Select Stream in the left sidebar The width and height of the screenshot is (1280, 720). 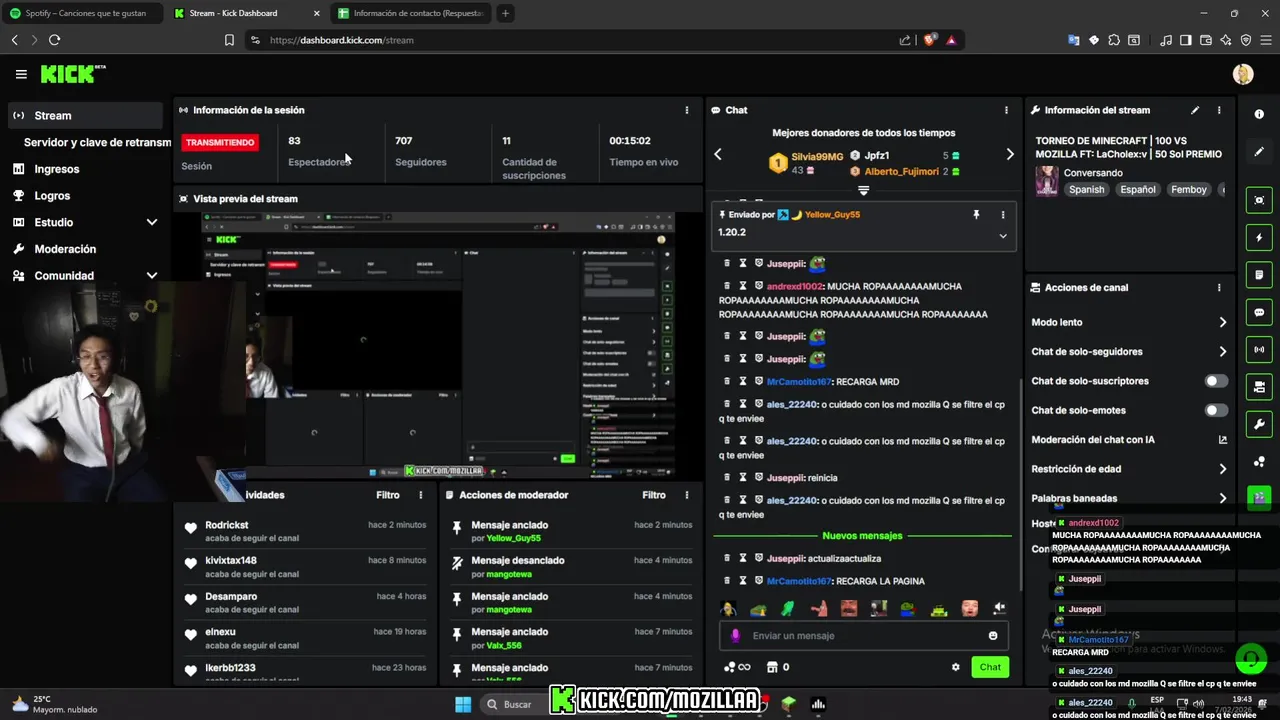(x=86, y=115)
